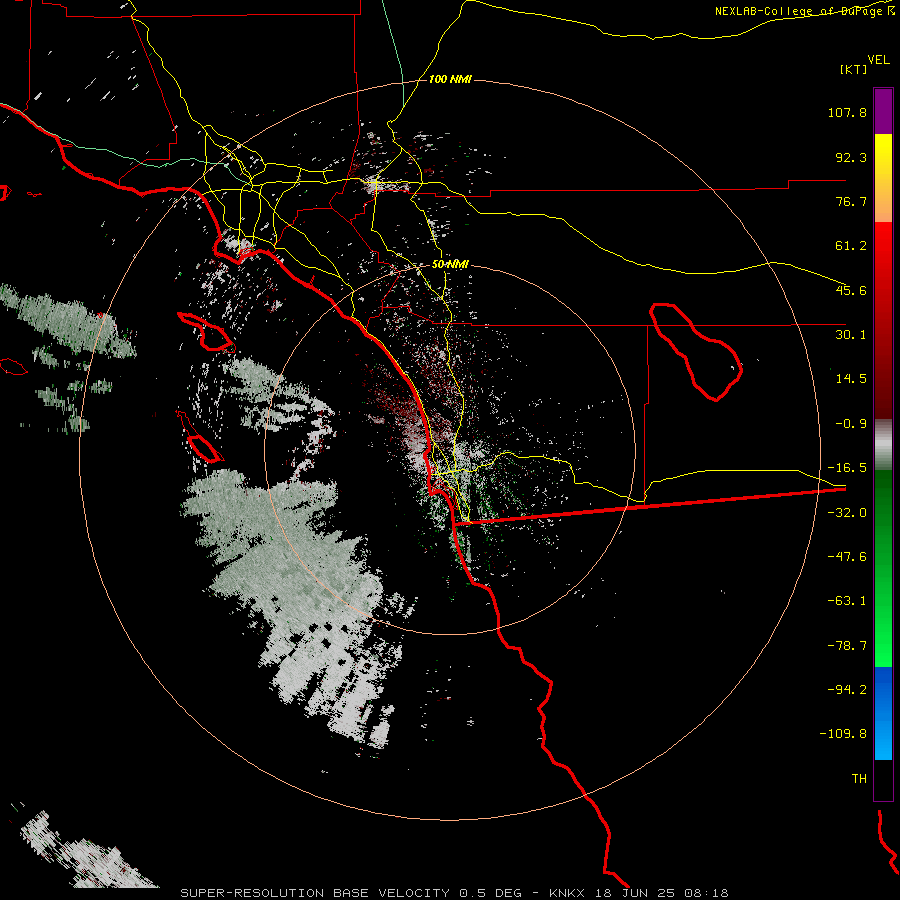The width and height of the screenshot is (900, 900).
Task: Click the 30.1 scale value
Action: click(851, 335)
